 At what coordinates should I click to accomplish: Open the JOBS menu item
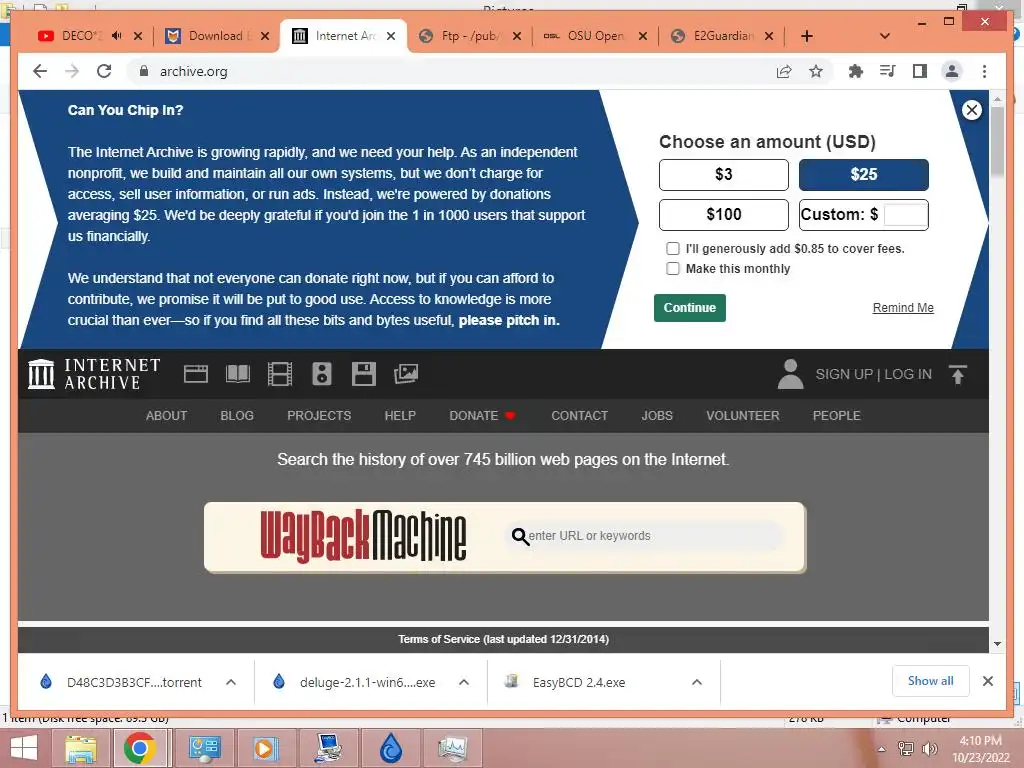tap(657, 415)
